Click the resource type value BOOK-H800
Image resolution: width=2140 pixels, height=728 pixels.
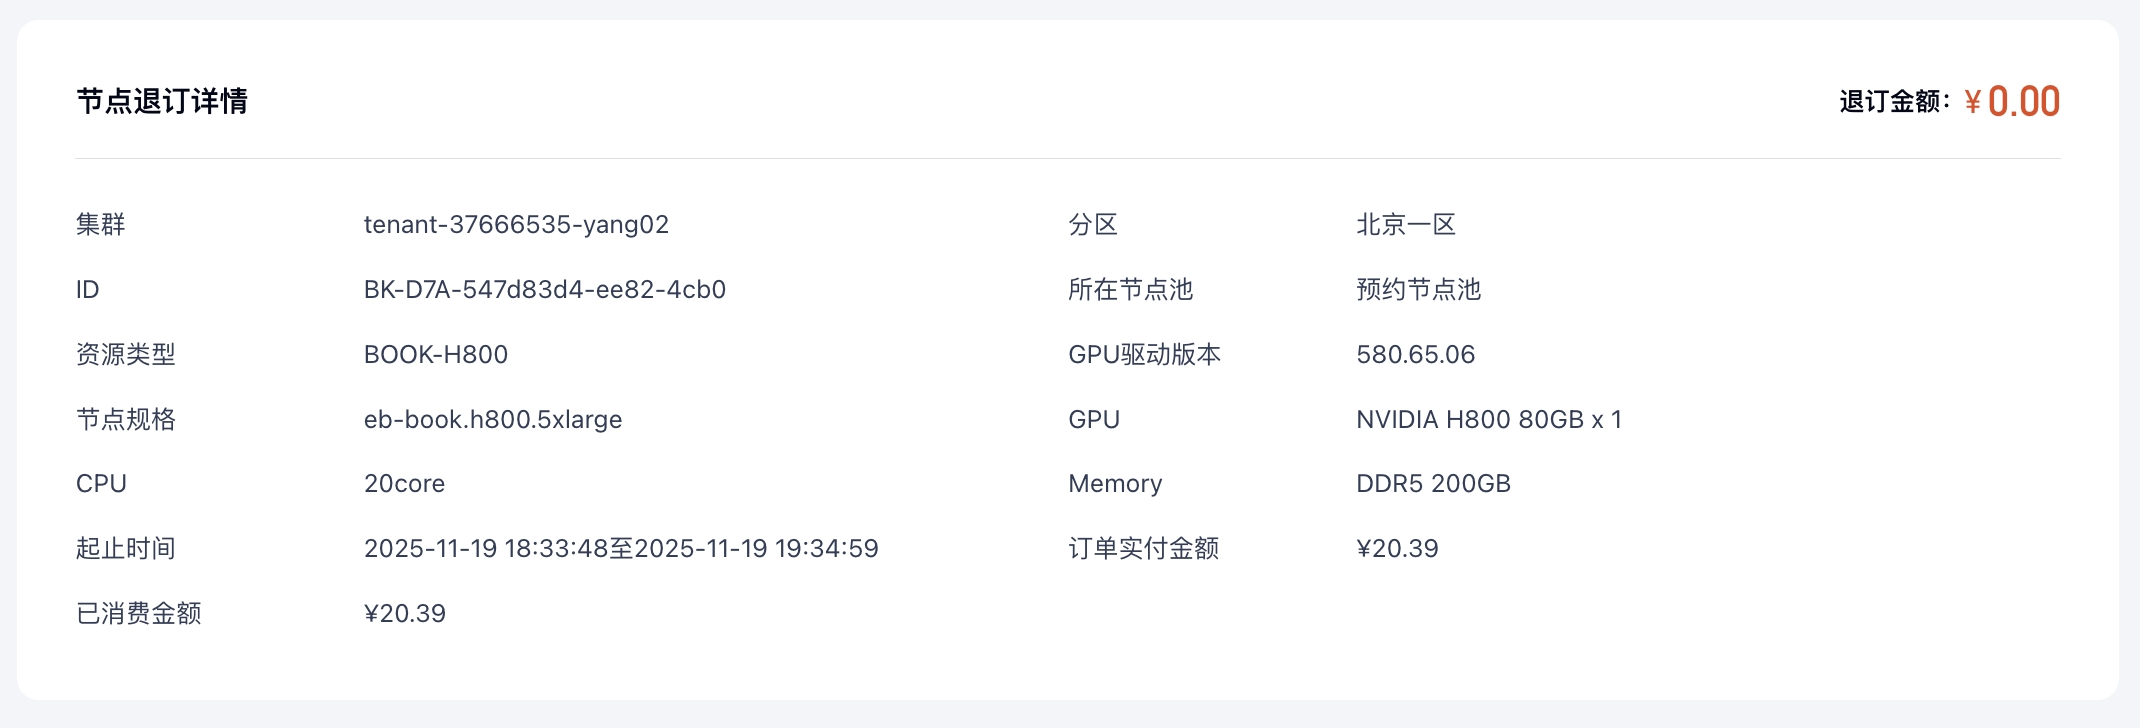tap(436, 354)
